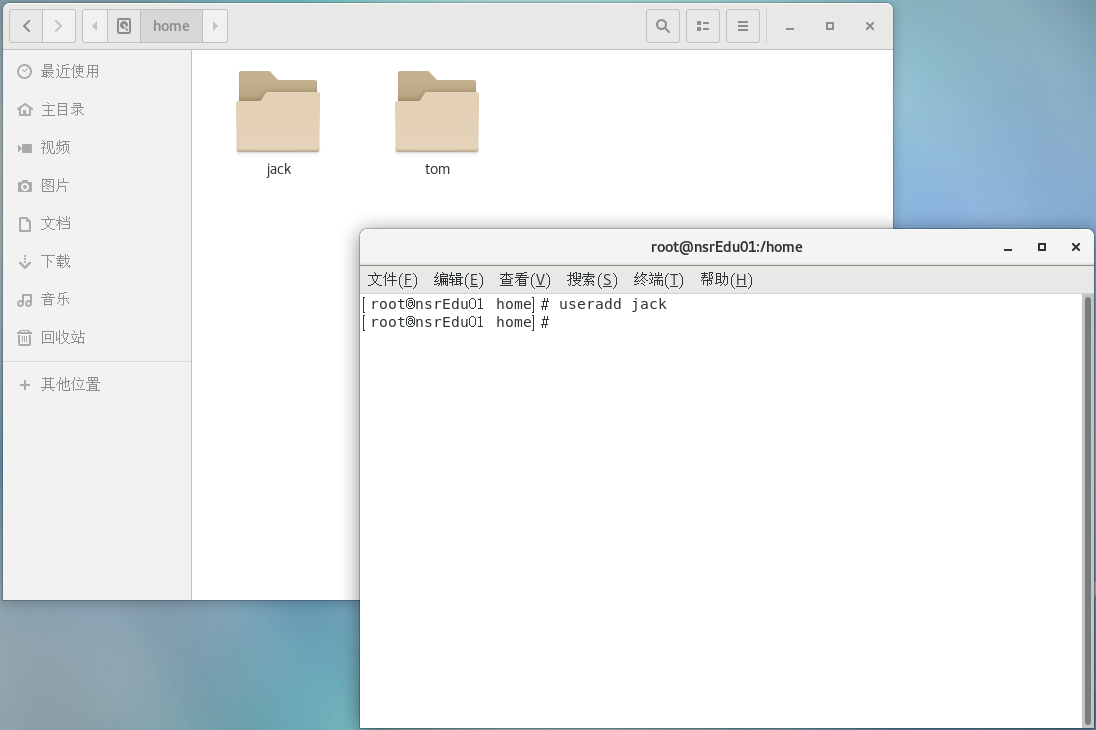Open terminal Help menu (帮助)
The image size is (1096, 730).
coord(726,280)
